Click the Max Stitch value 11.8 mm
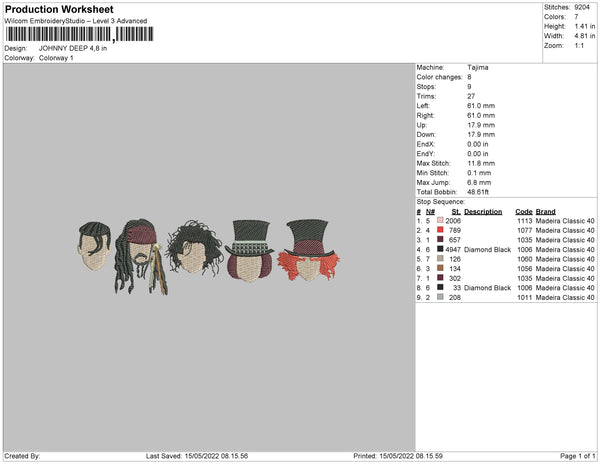600x464 pixels. point(481,163)
